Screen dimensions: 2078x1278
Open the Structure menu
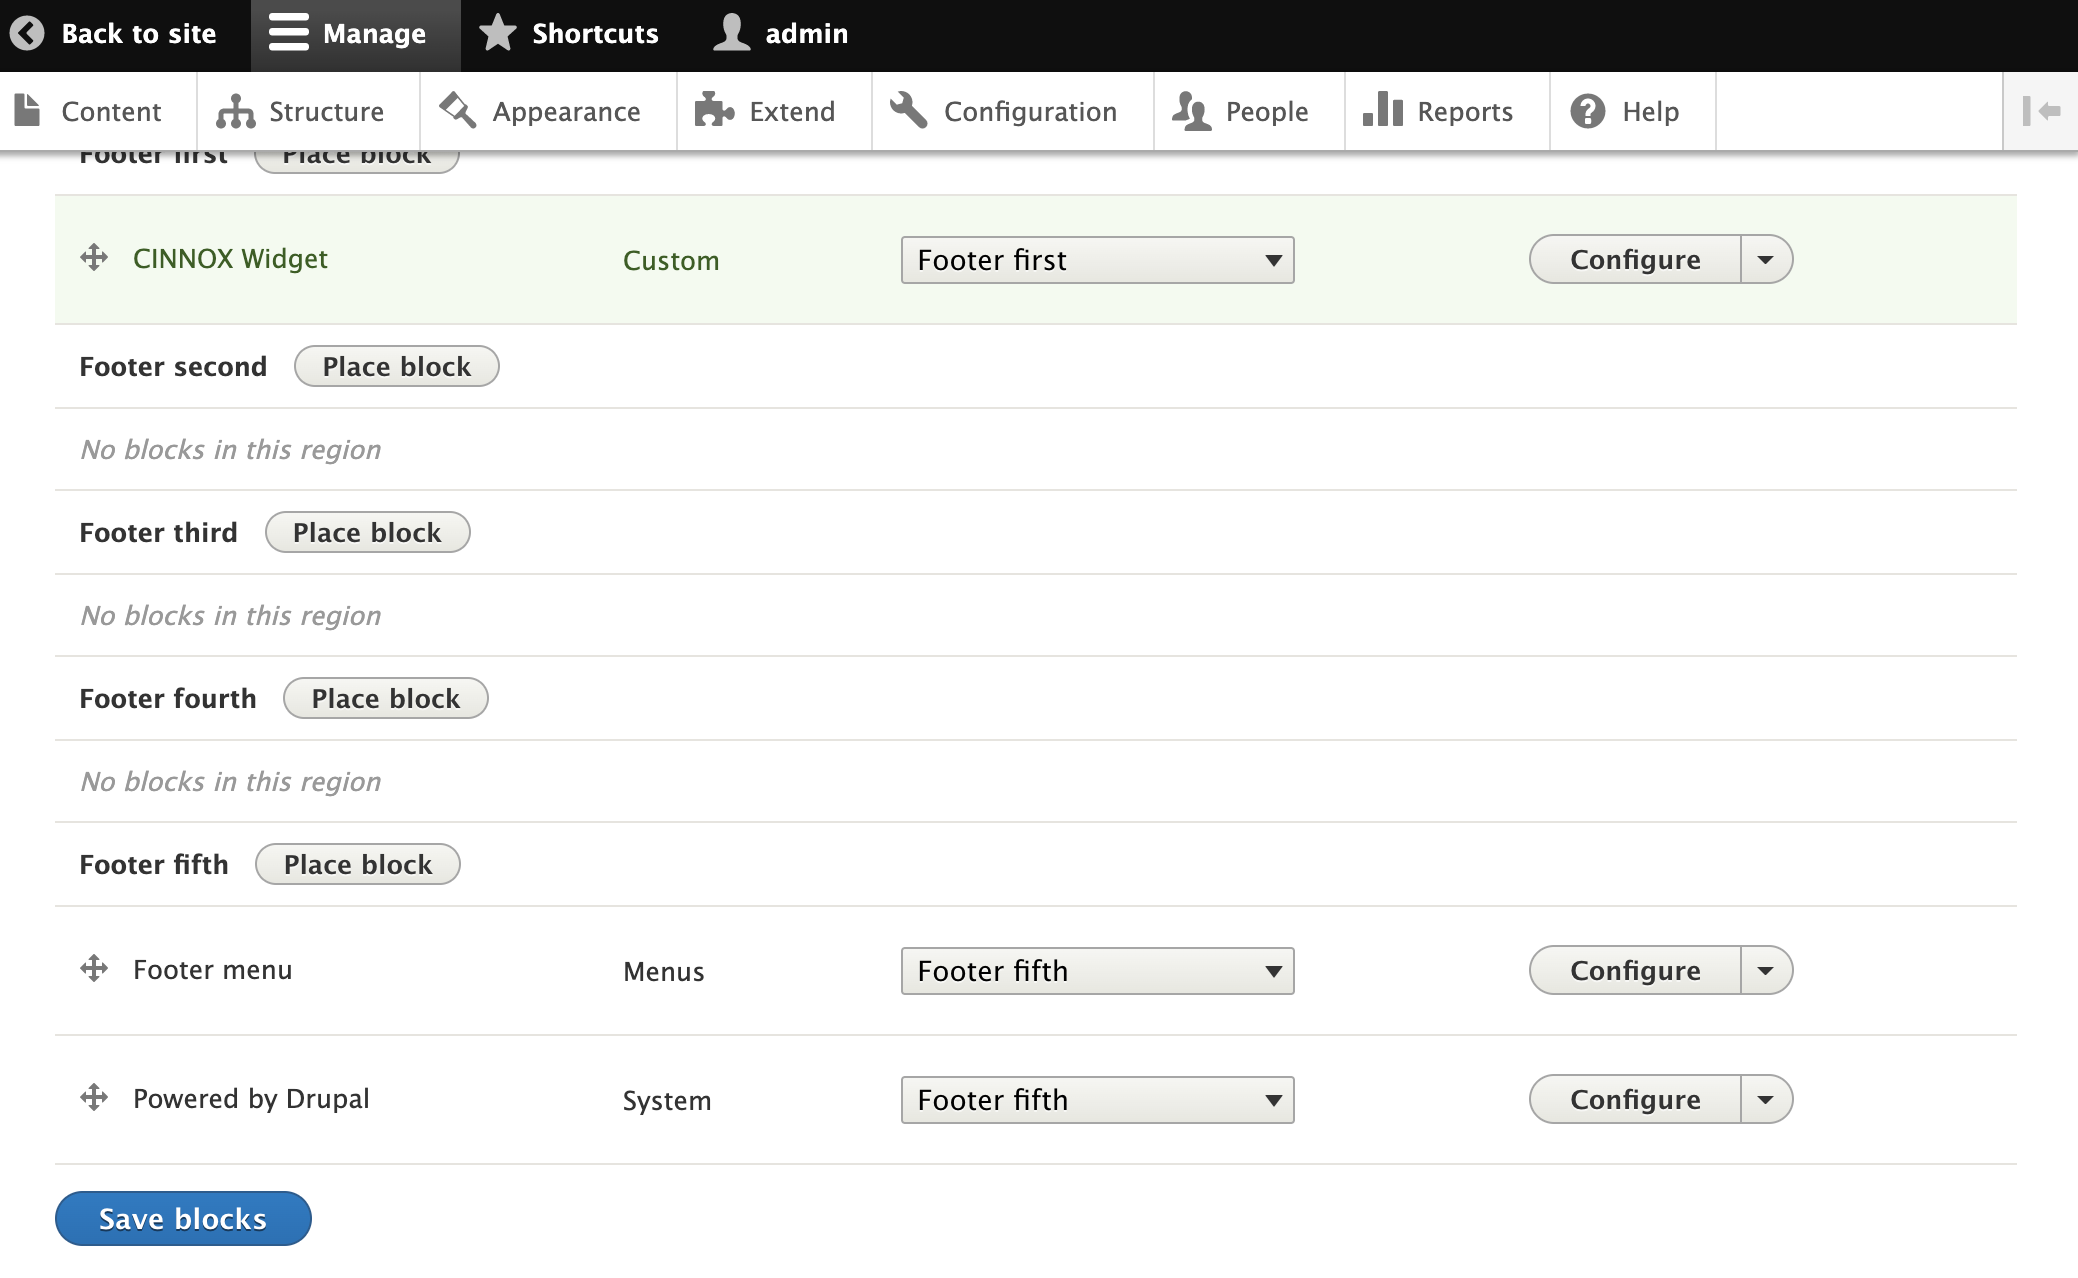coord(302,111)
